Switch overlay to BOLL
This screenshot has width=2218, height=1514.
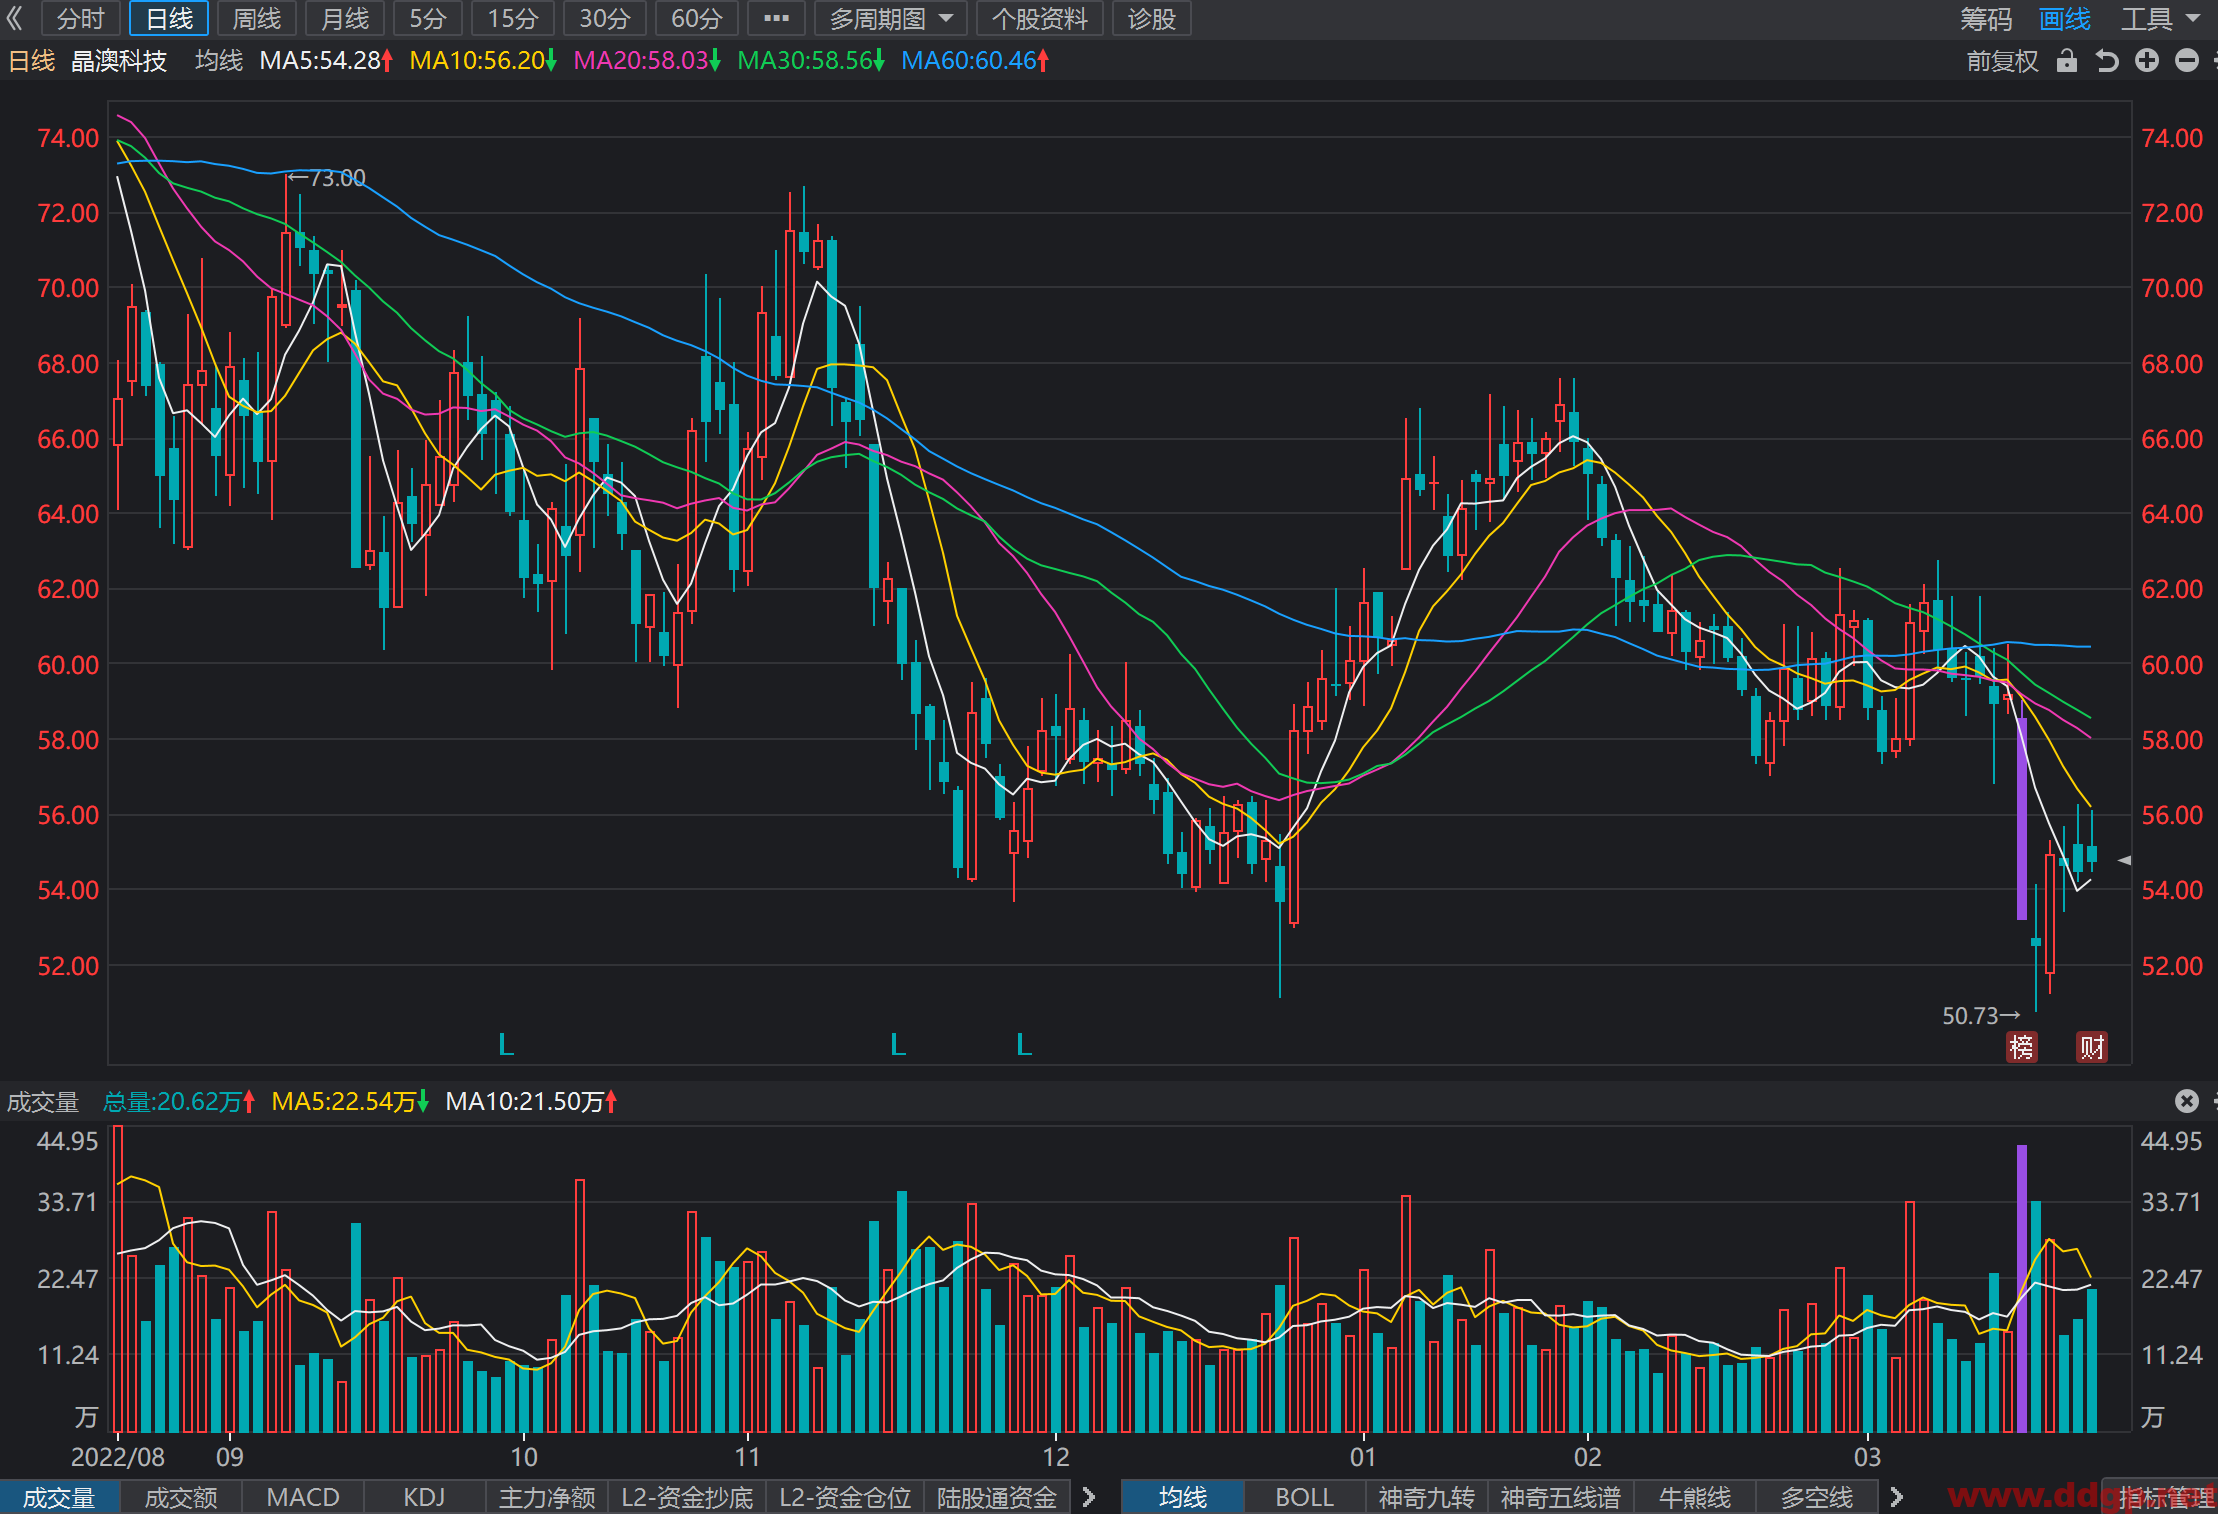[1305, 1497]
